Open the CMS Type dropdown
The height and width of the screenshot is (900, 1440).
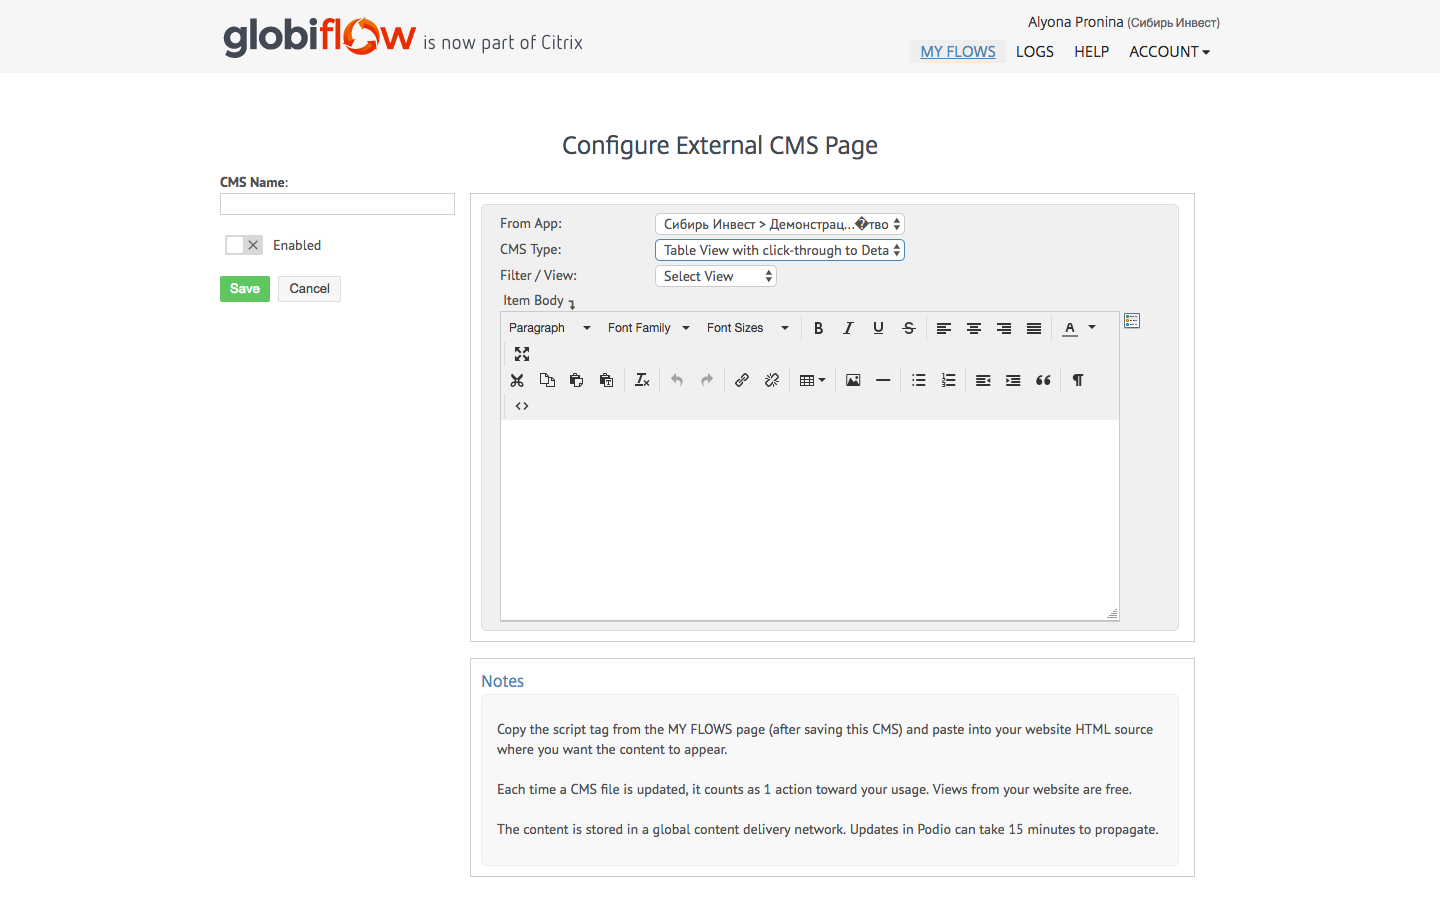tap(779, 250)
